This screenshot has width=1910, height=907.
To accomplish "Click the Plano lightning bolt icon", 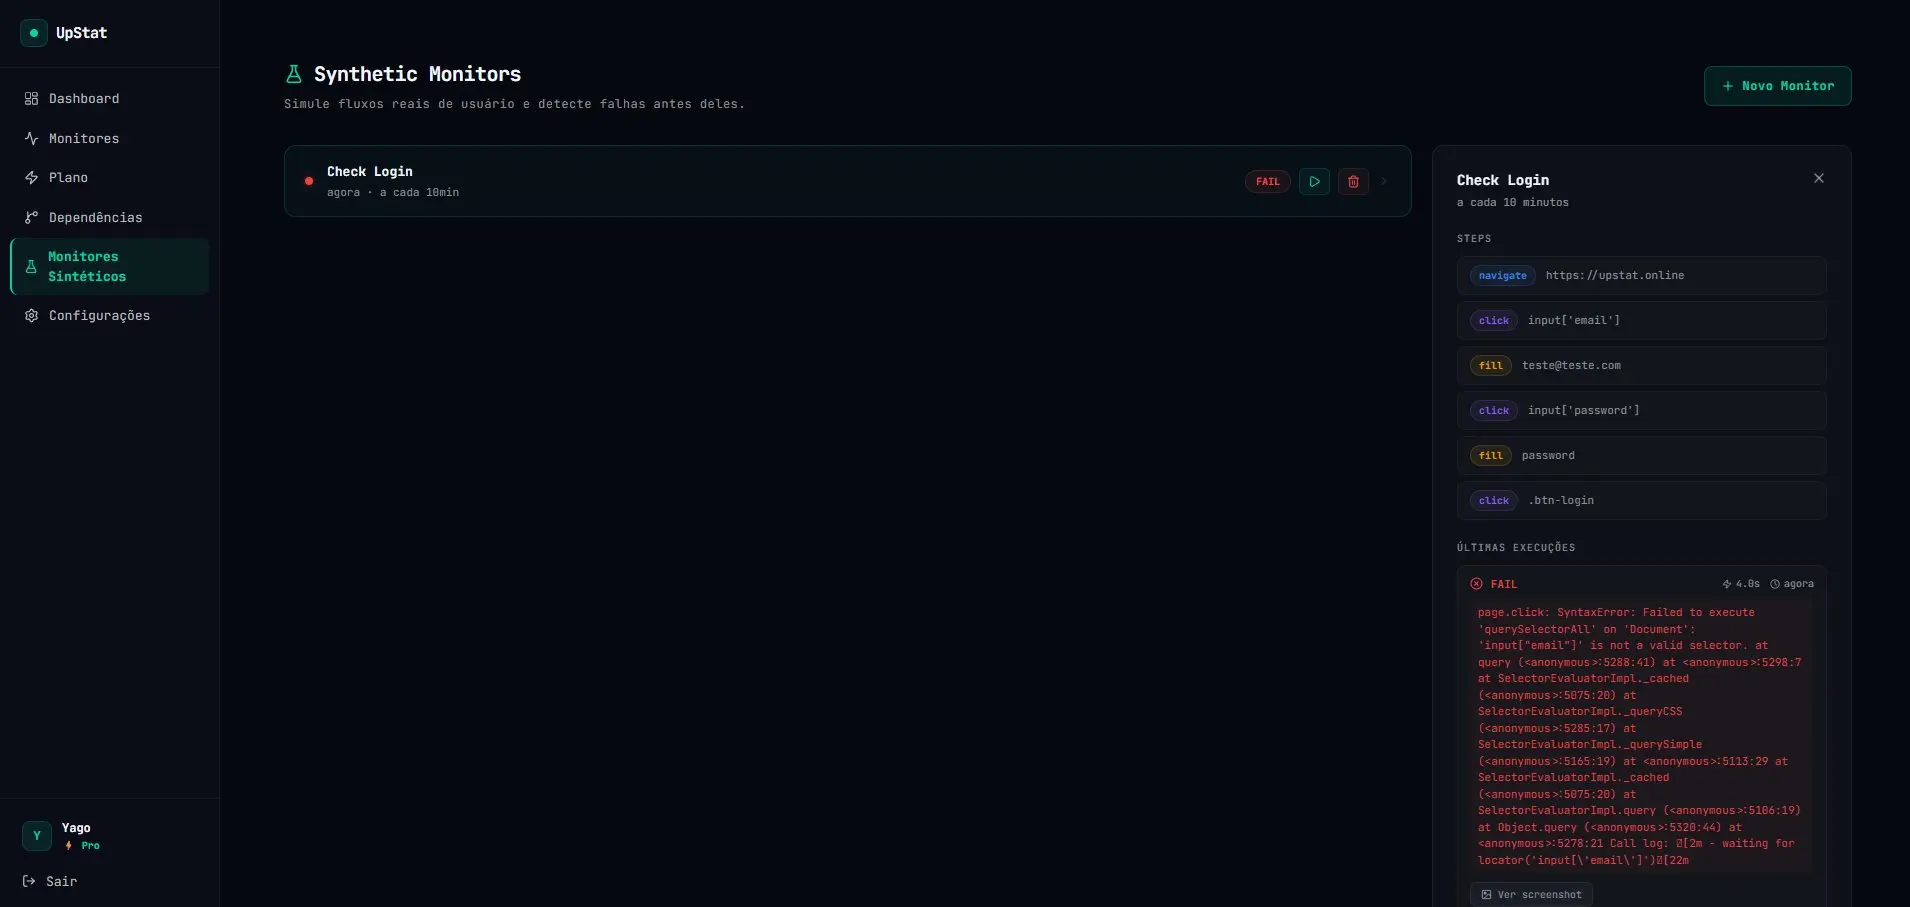I will tap(31, 178).
